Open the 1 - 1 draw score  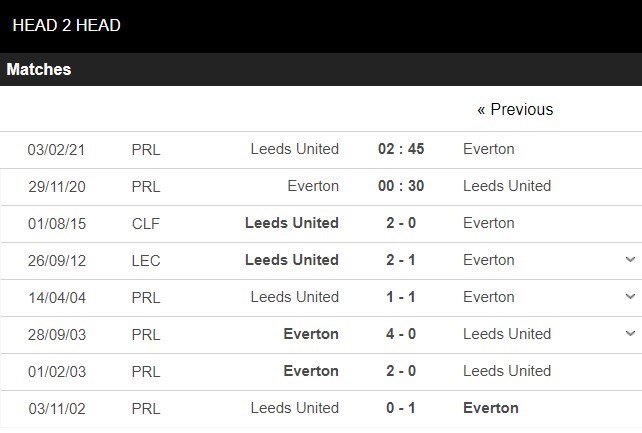pos(401,297)
